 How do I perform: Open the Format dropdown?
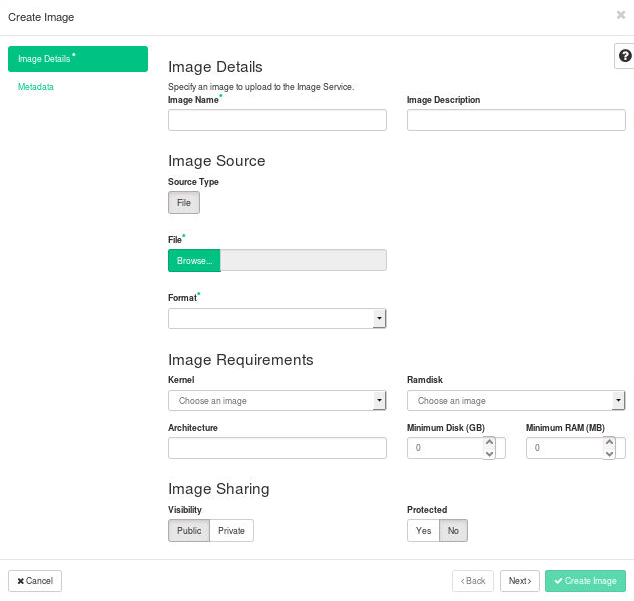coord(277,318)
